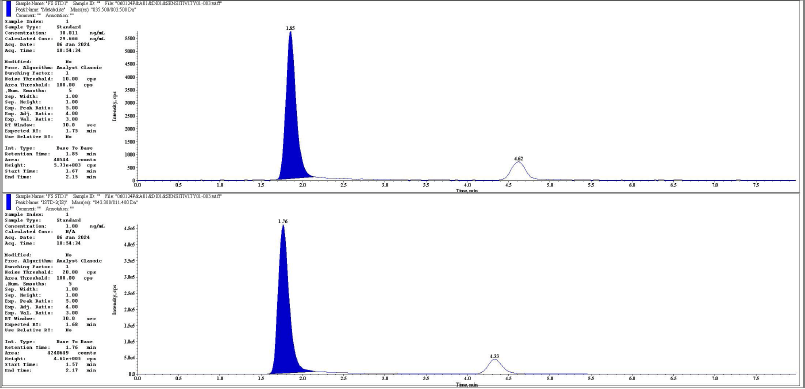Click the End Time 2.17 min row
This screenshot has height=389, width=805.
click(x=50, y=369)
